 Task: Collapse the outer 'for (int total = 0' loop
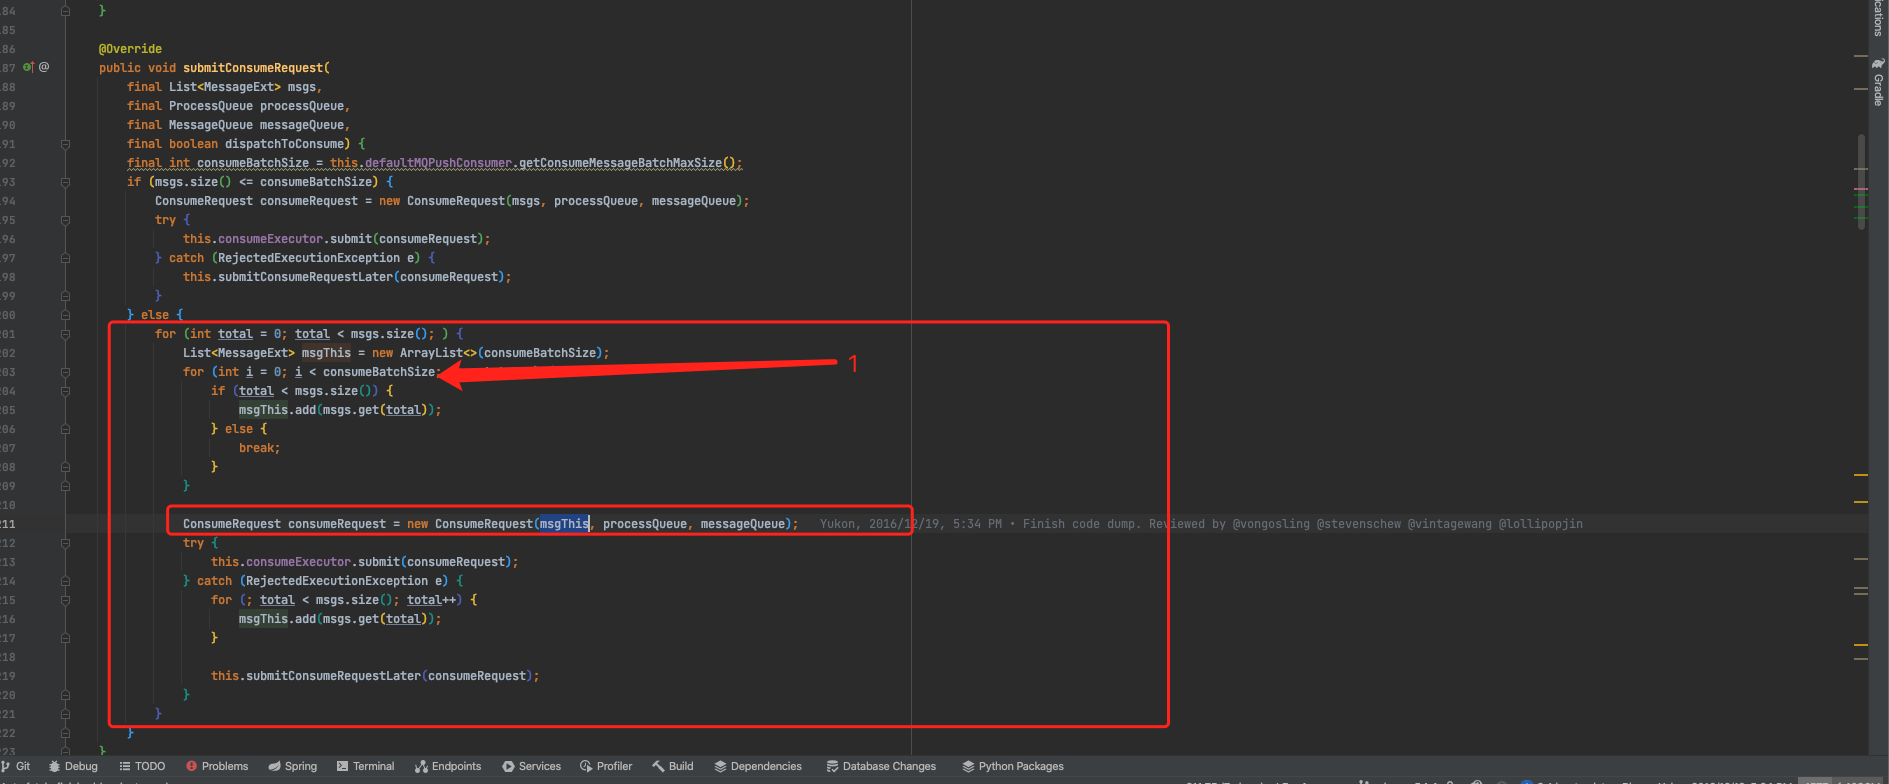click(65, 334)
